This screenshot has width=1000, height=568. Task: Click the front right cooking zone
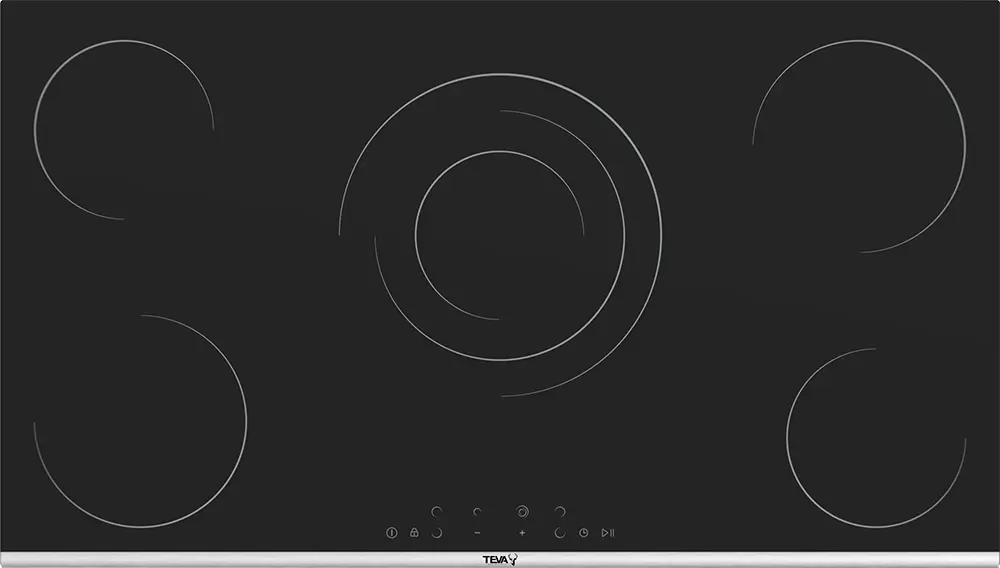(876, 438)
